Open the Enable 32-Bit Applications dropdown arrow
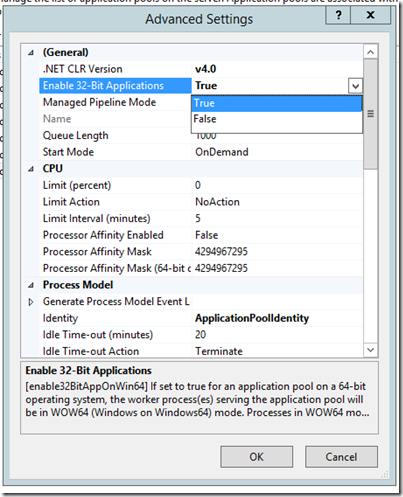403x497 pixels. 355,86
